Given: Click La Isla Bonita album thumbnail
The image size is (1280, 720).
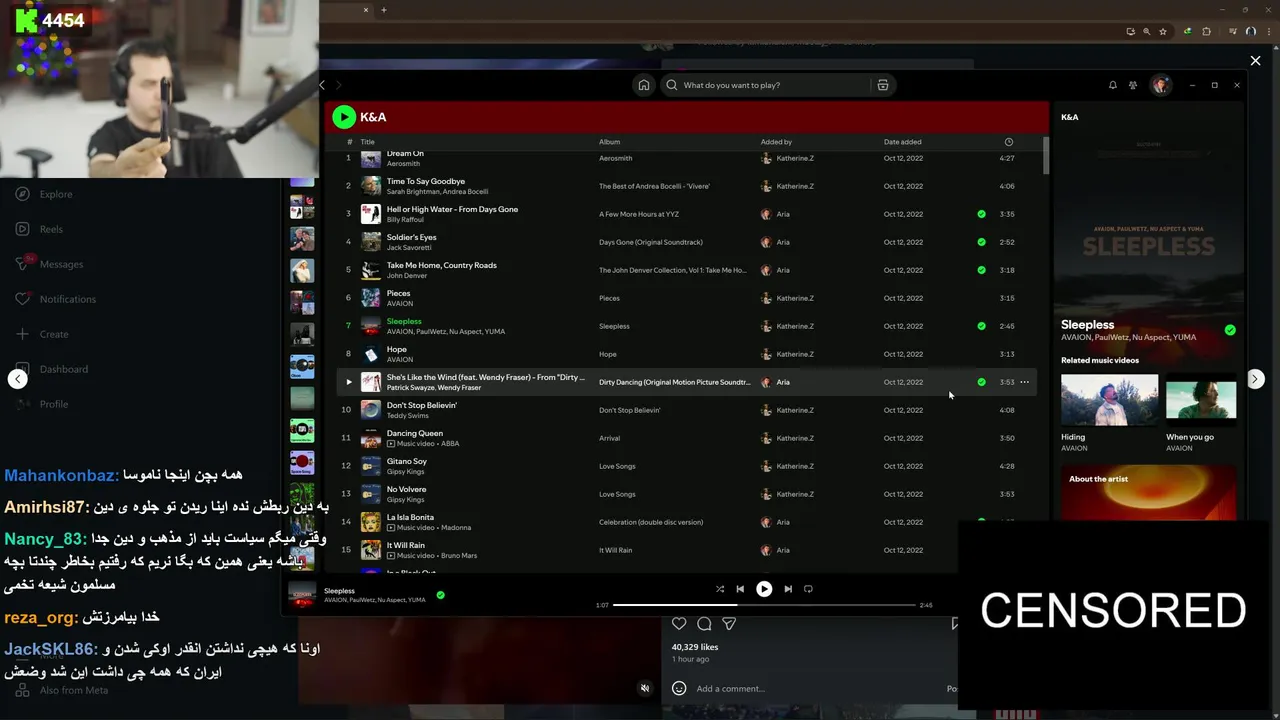Looking at the screenshot, I should pyautogui.click(x=371, y=522).
